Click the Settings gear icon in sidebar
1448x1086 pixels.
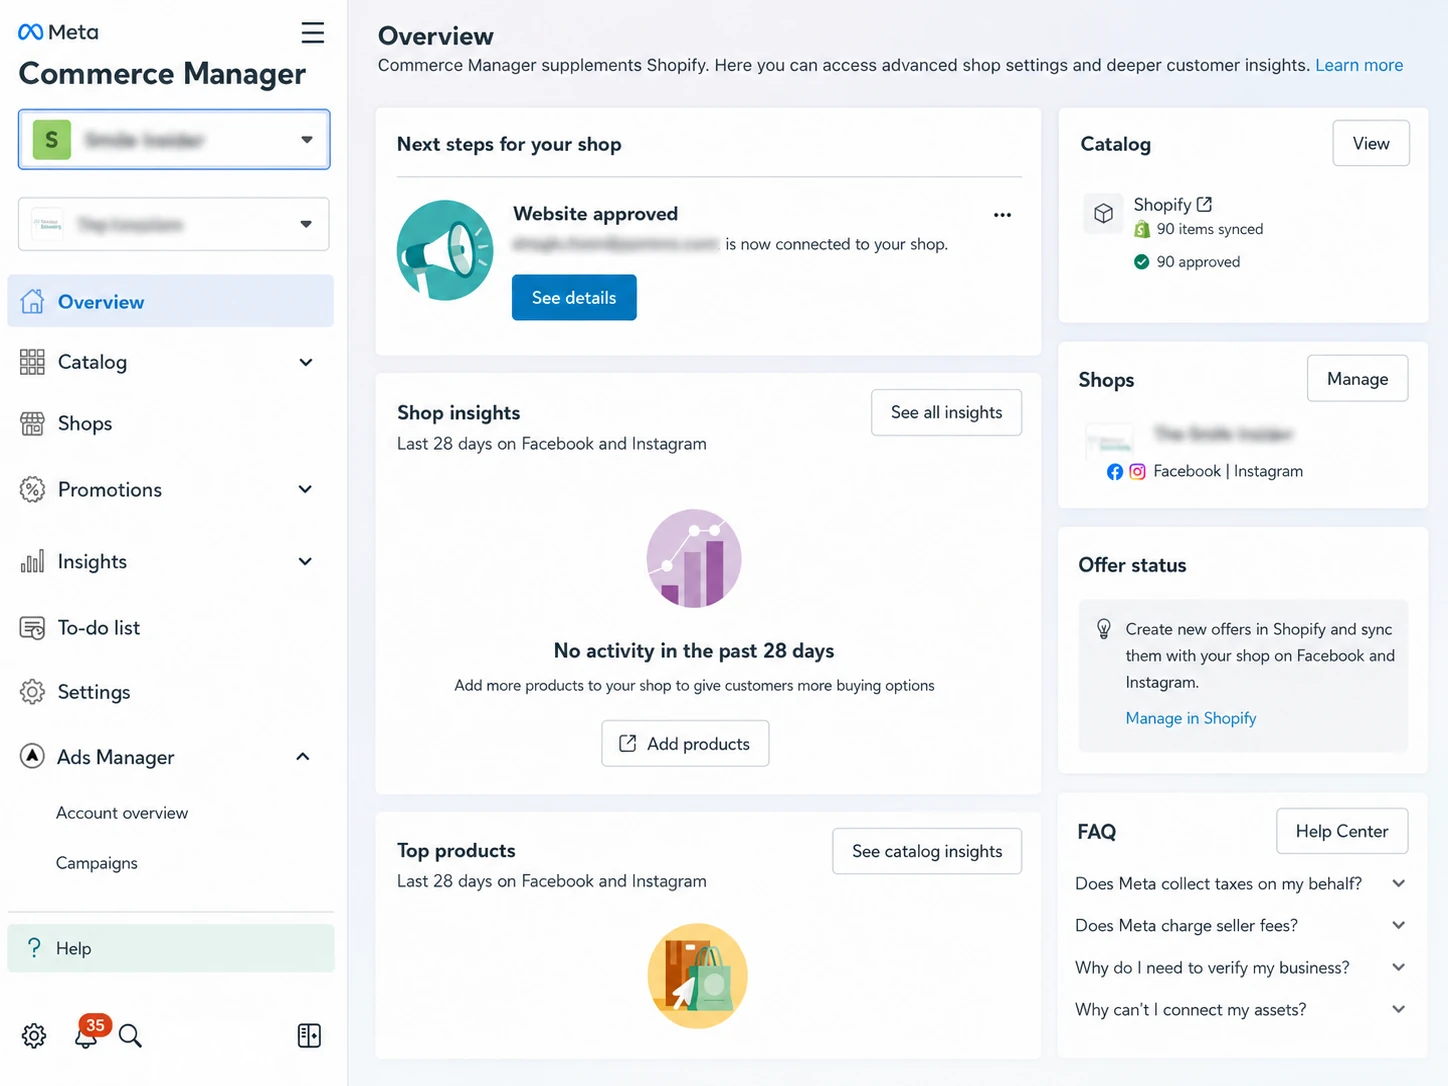[x=32, y=692]
